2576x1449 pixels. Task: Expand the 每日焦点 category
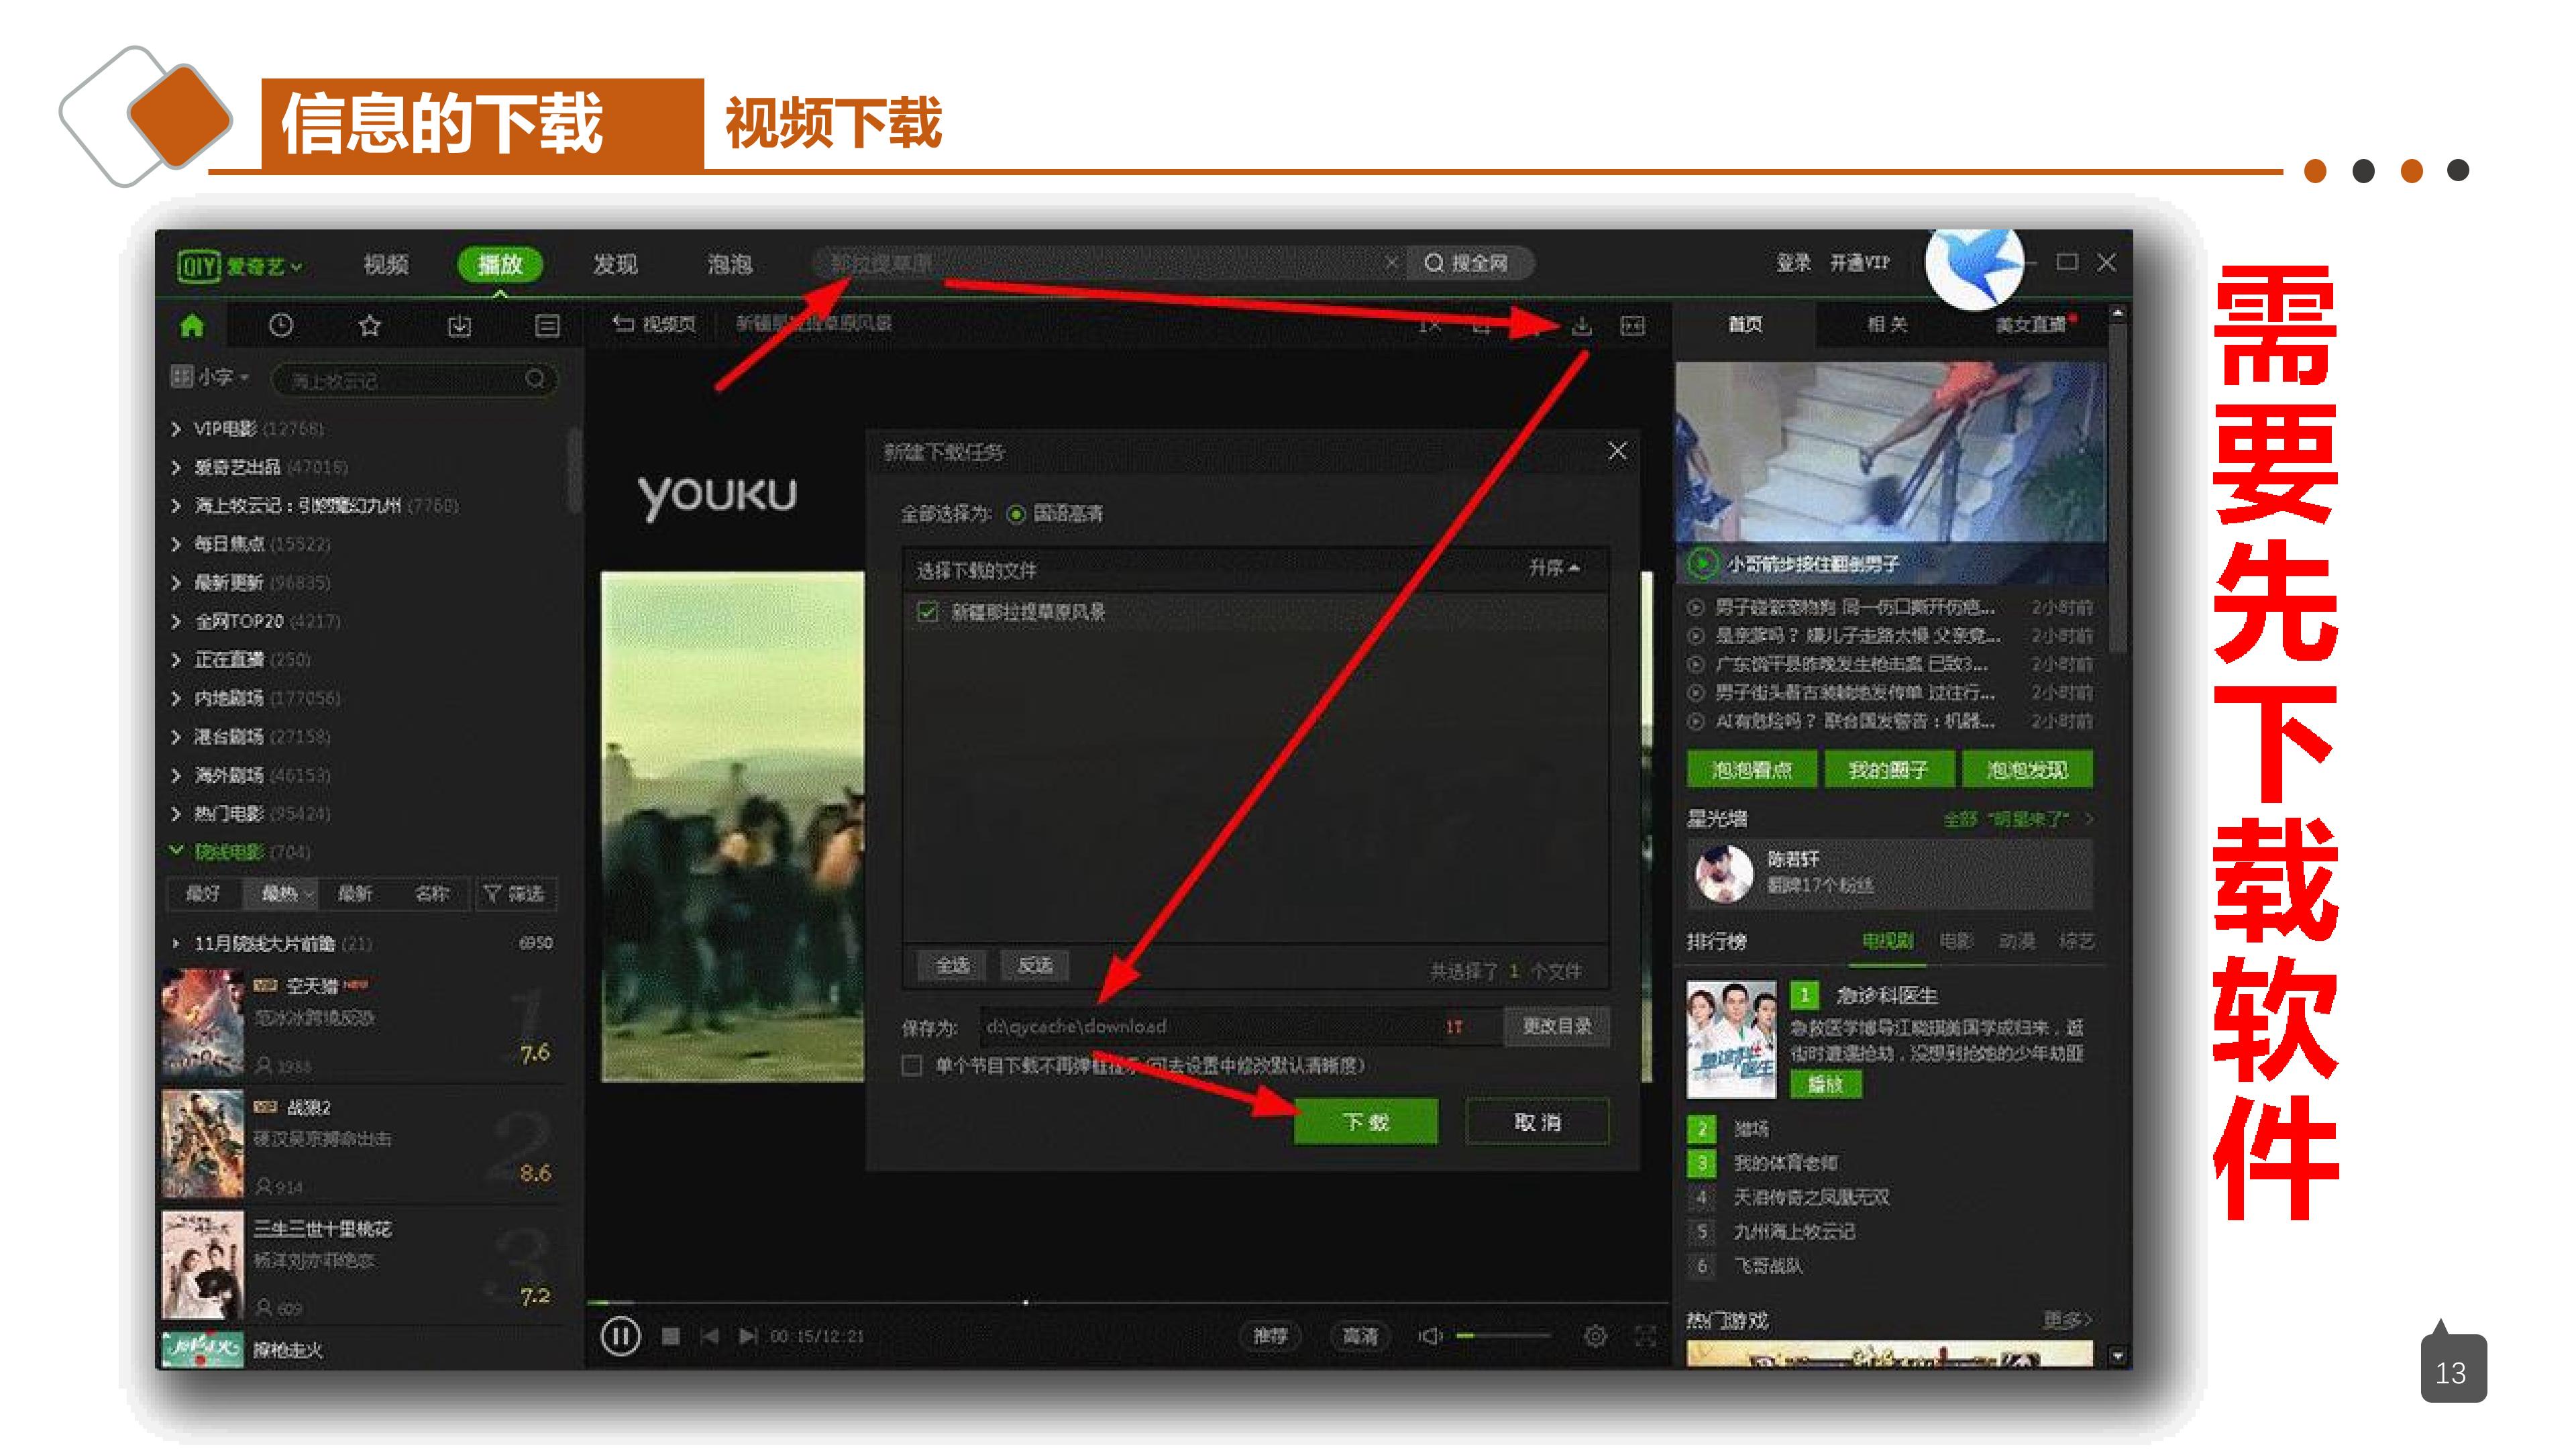pos(176,544)
